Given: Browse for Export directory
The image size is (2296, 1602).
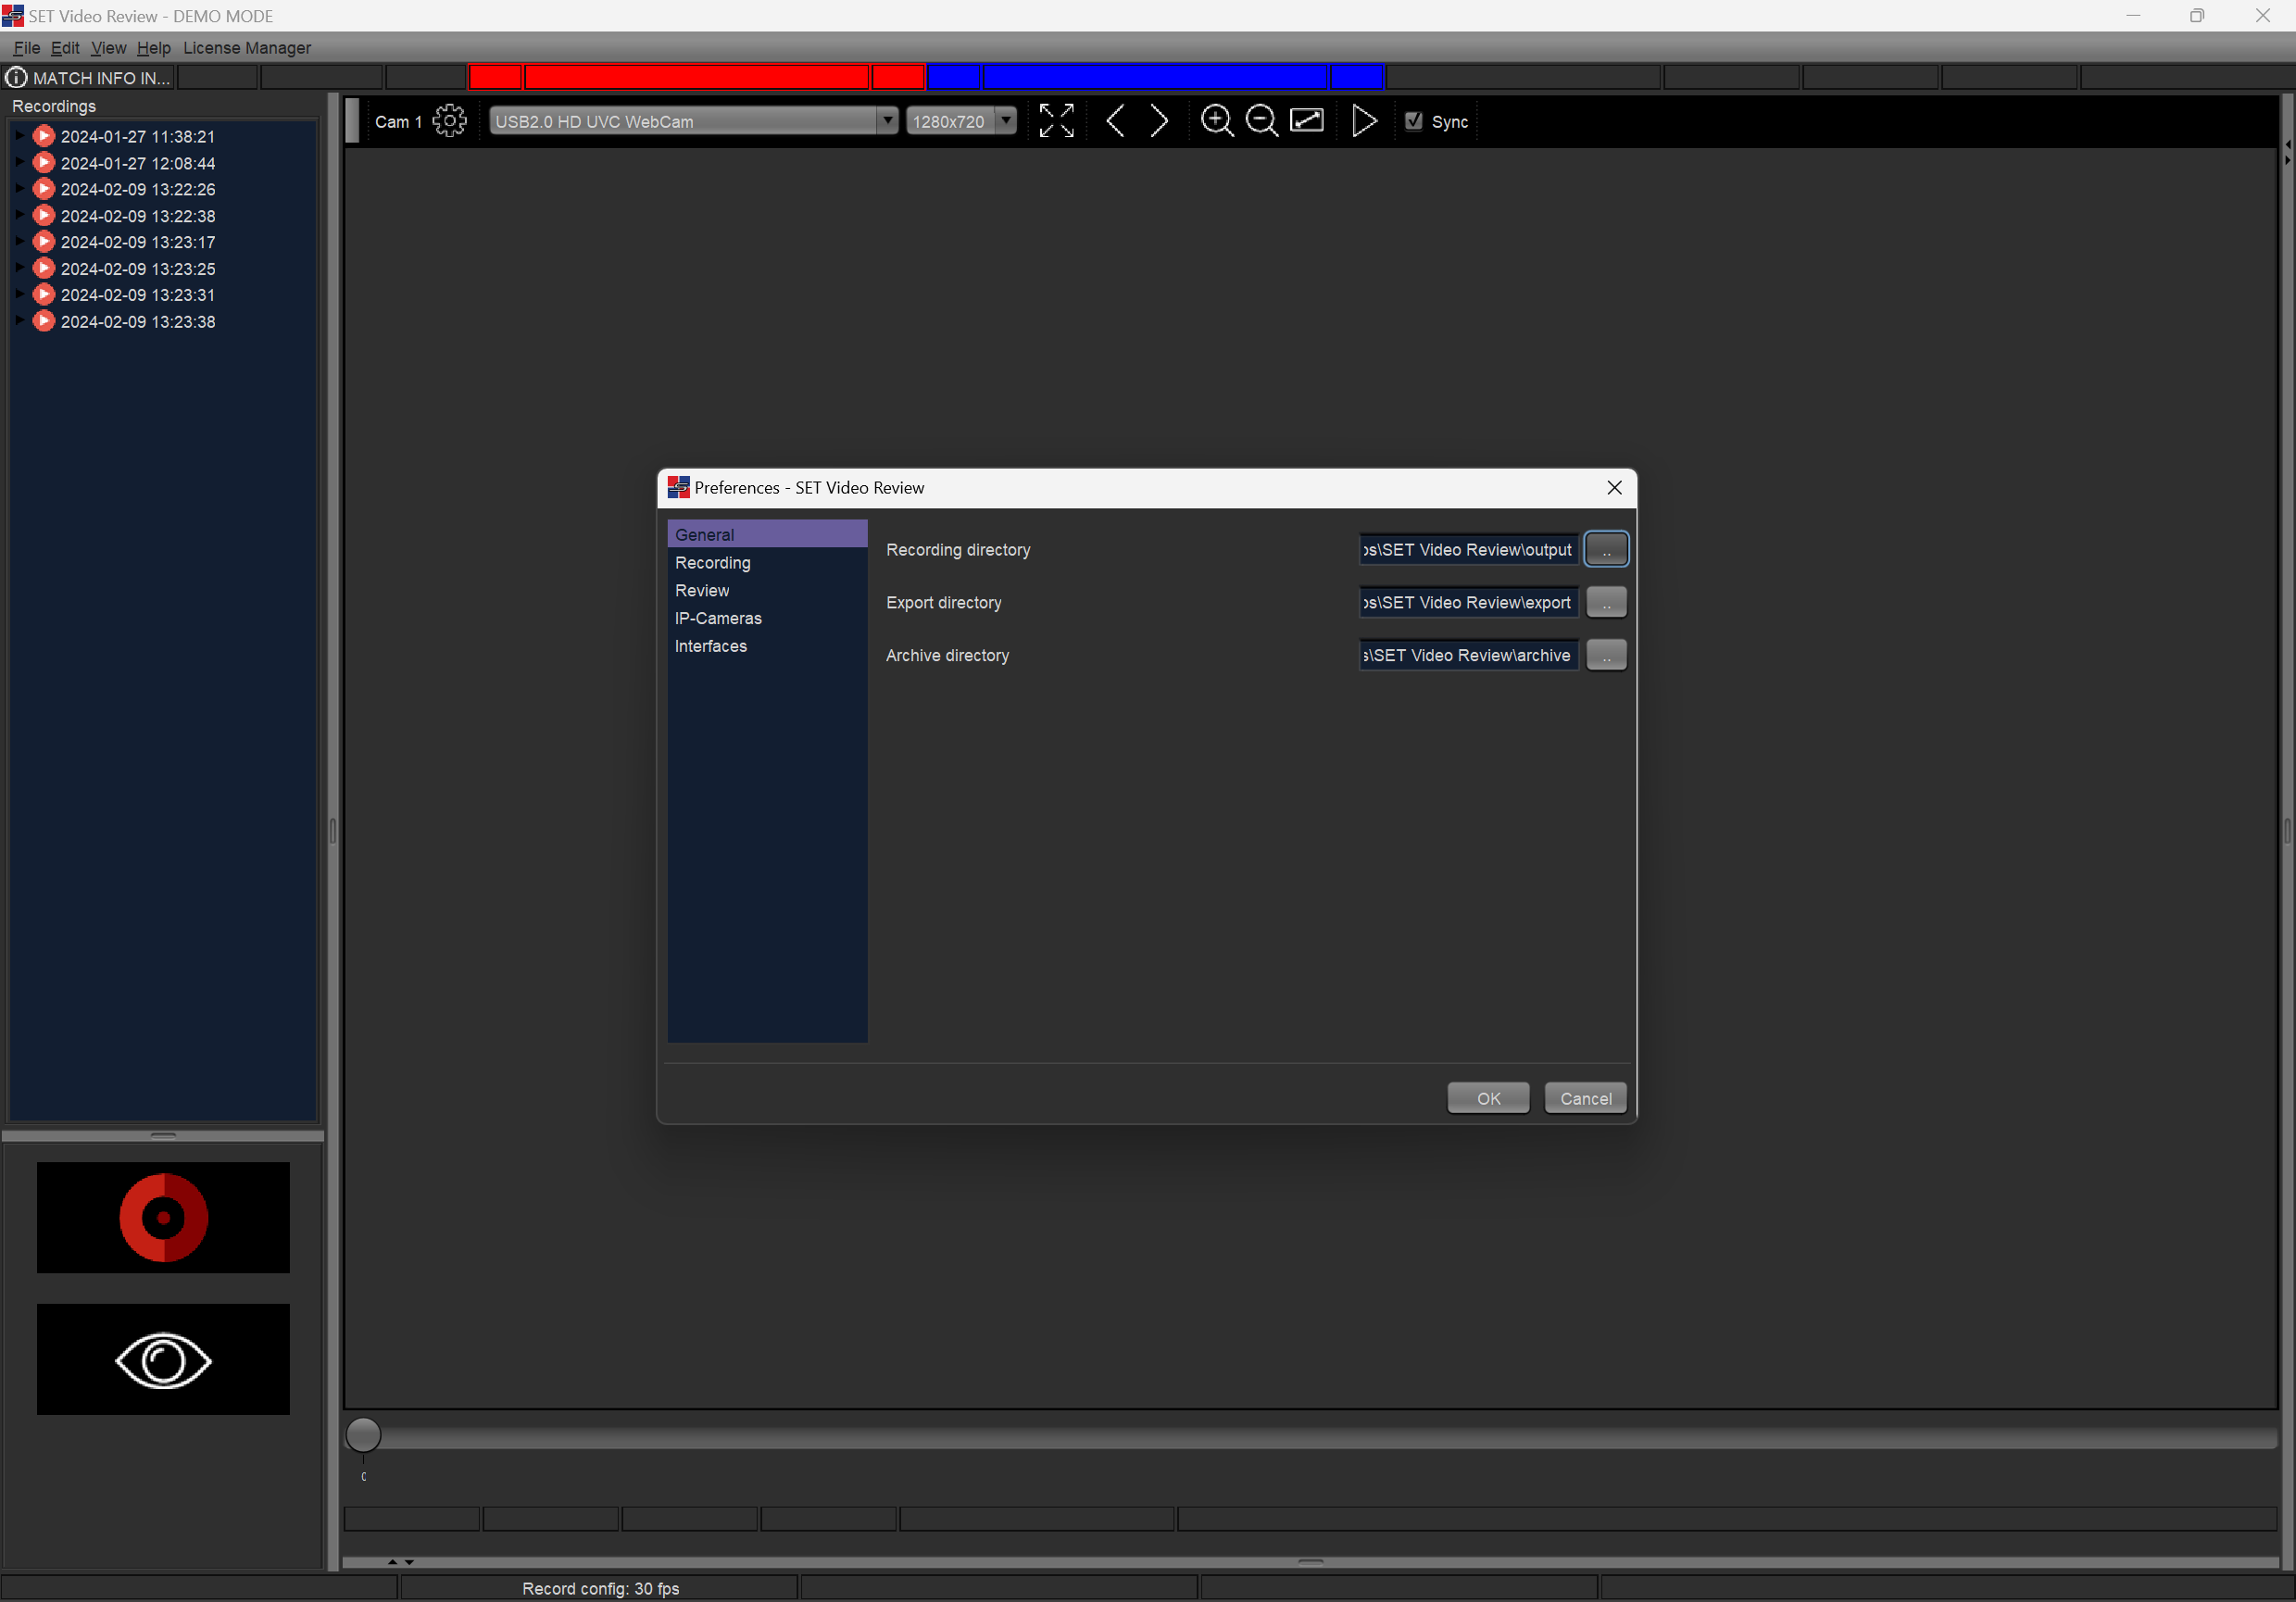Looking at the screenshot, I should (1606, 603).
